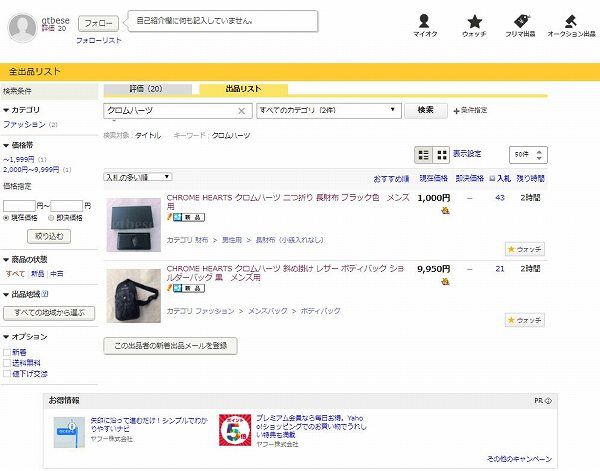The width and height of the screenshot is (600, 471).
Task: Filter by 2,000円~9,999円 price range
Action: pos(31,169)
